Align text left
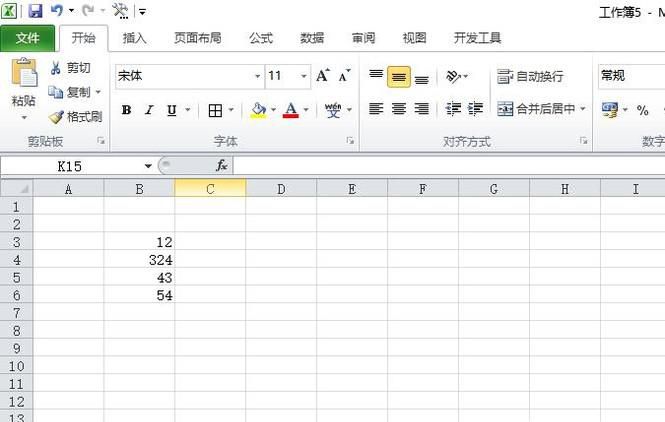The width and height of the screenshot is (665, 422). pyautogui.click(x=376, y=109)
